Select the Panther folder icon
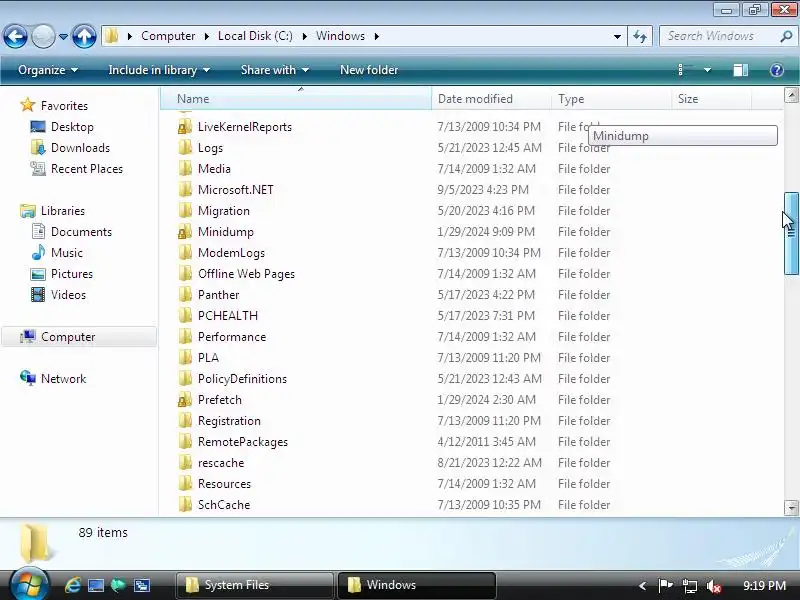 click(185, 295)
